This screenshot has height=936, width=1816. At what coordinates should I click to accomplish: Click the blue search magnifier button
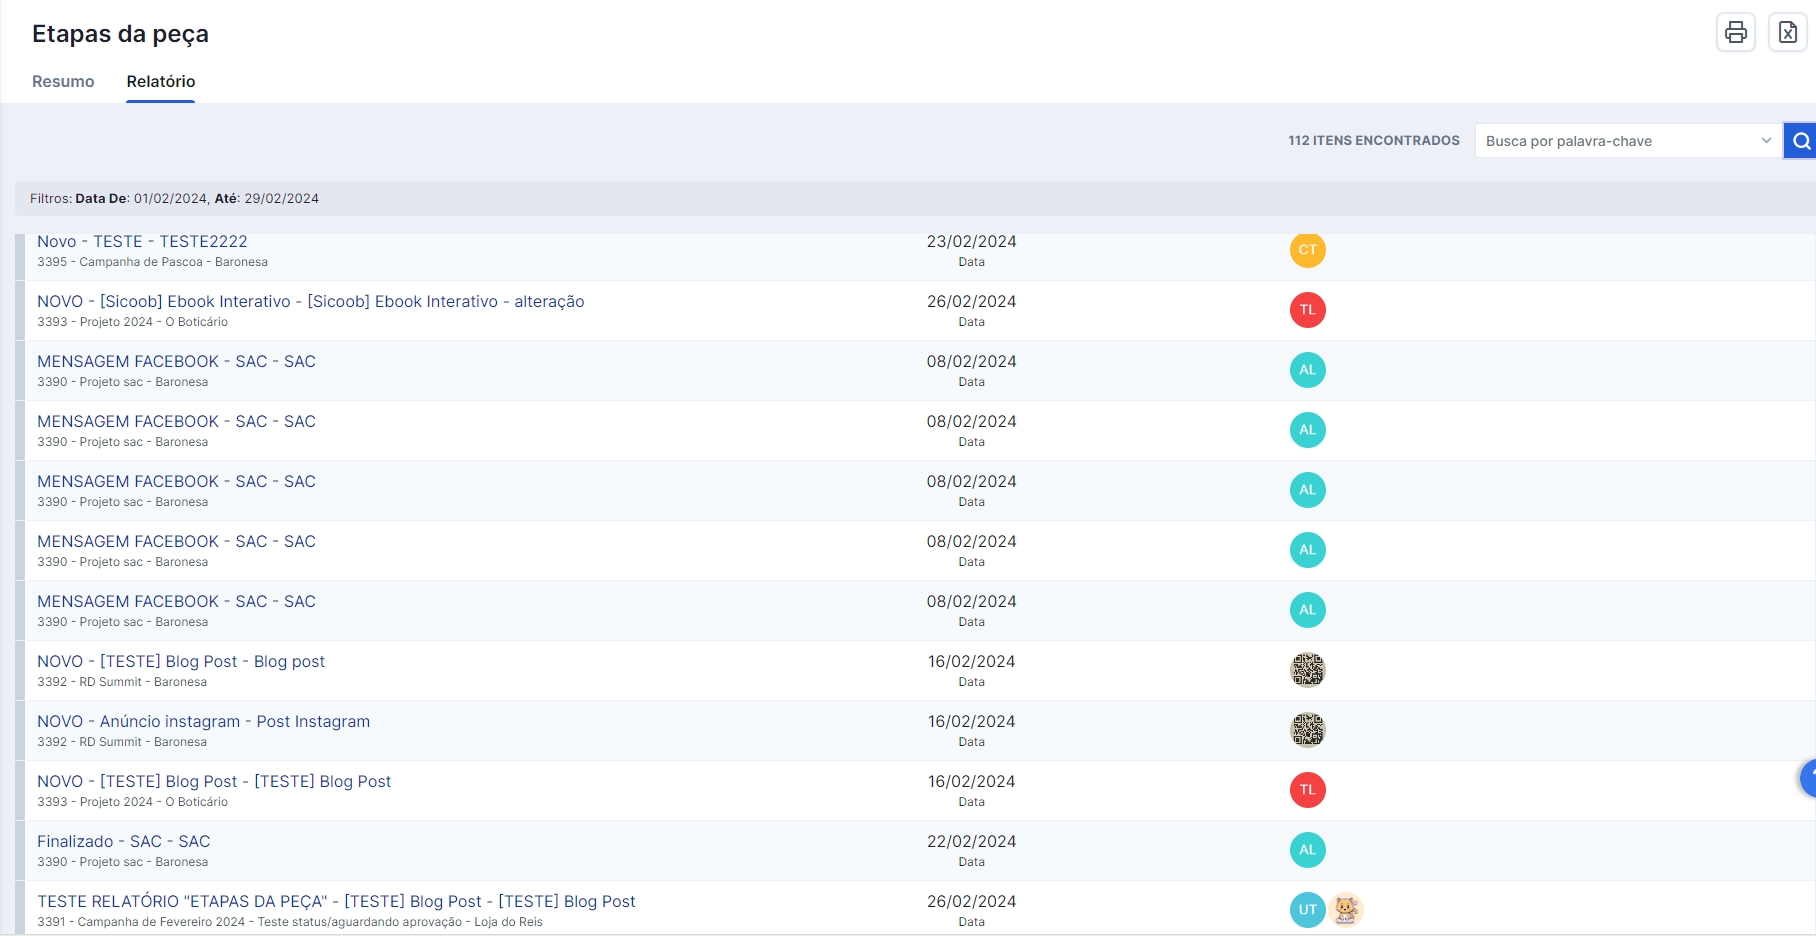[1801, 141]
